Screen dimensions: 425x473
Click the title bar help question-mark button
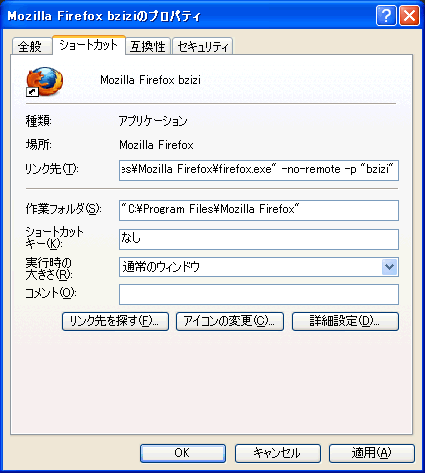tap(386, 16)
